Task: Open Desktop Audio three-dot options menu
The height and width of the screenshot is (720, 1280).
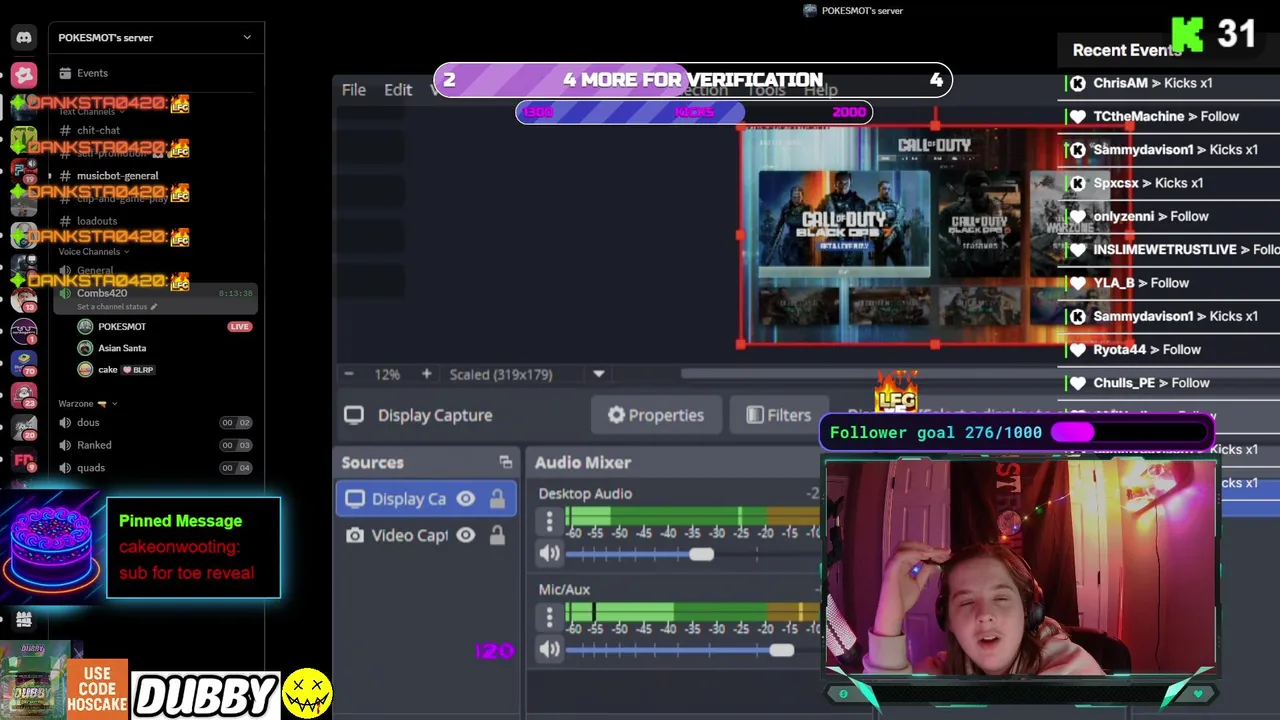Action: click(x=549, y=521)
